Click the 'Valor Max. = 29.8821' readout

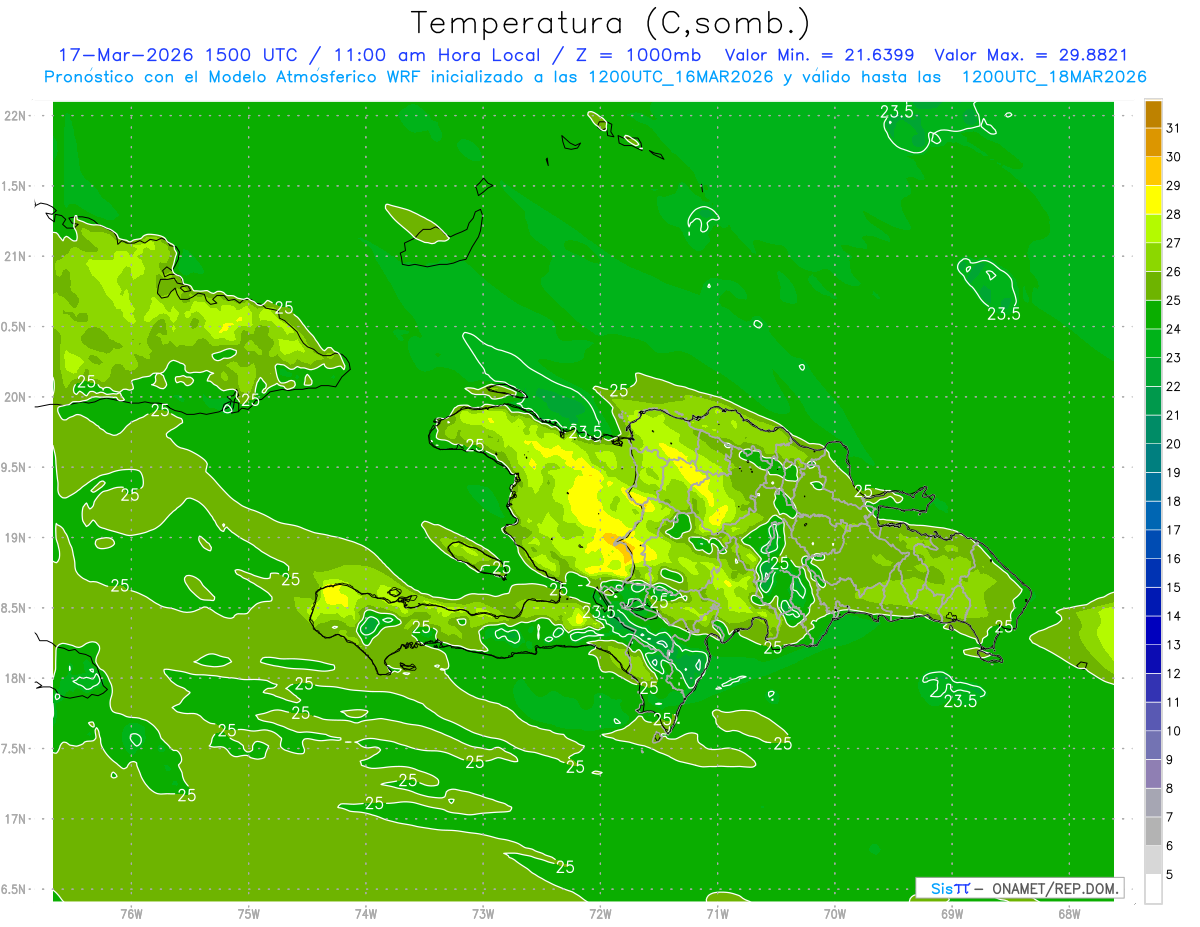1030,55
